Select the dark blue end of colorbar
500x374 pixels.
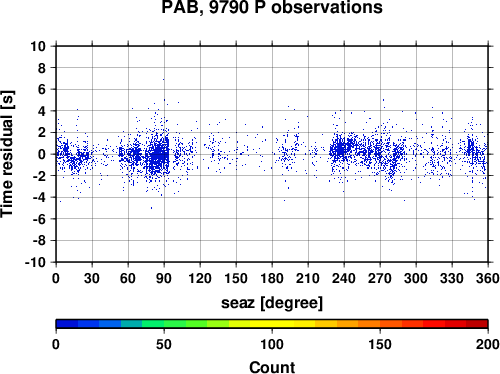coord(67,323)
